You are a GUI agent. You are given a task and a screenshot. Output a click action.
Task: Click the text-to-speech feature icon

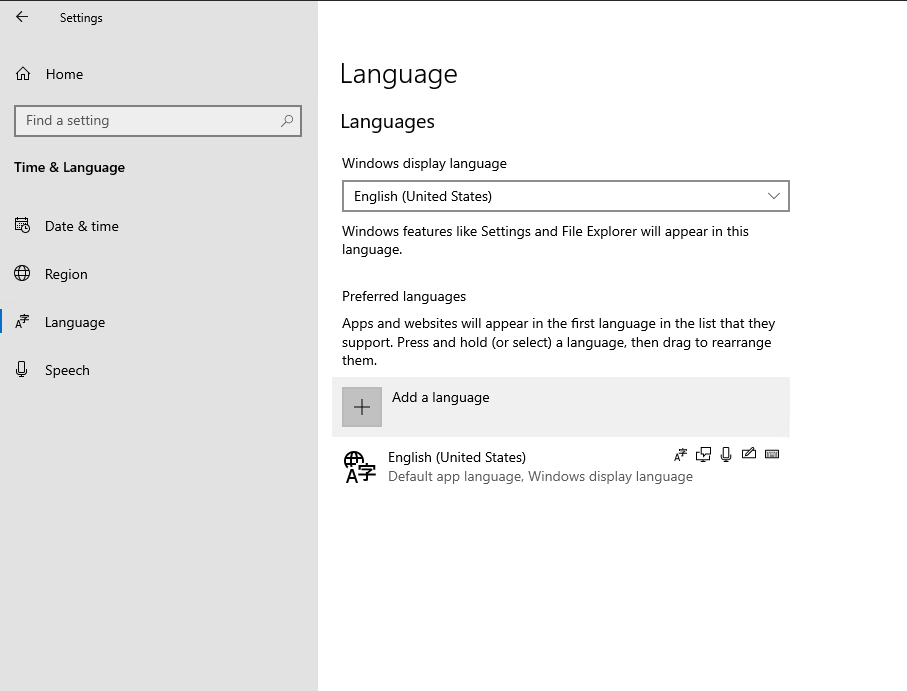pos(704,455)
